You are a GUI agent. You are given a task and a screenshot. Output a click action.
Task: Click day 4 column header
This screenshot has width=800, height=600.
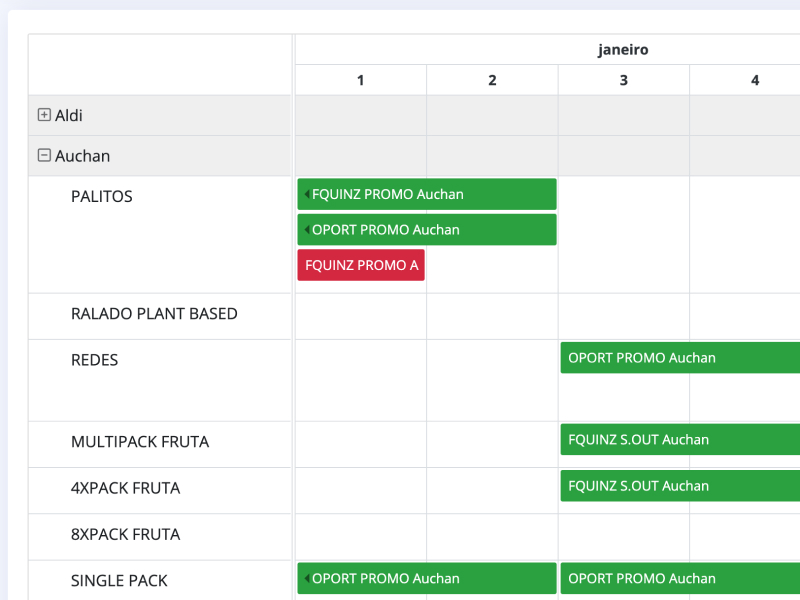click(x=754, y=80)
